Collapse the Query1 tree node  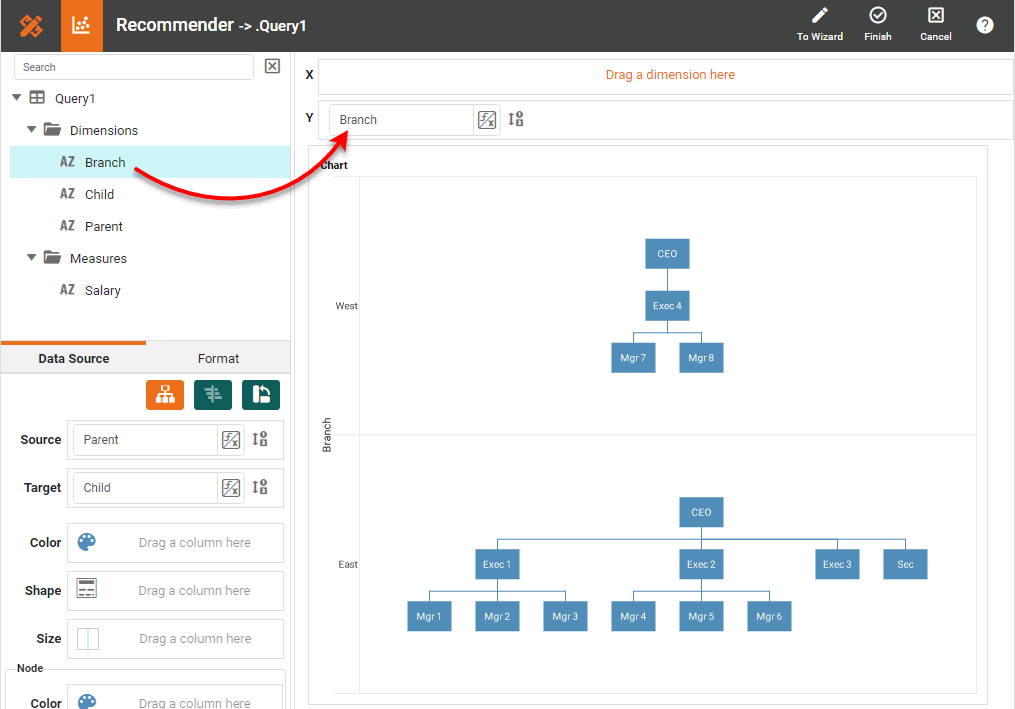[16, 98]
